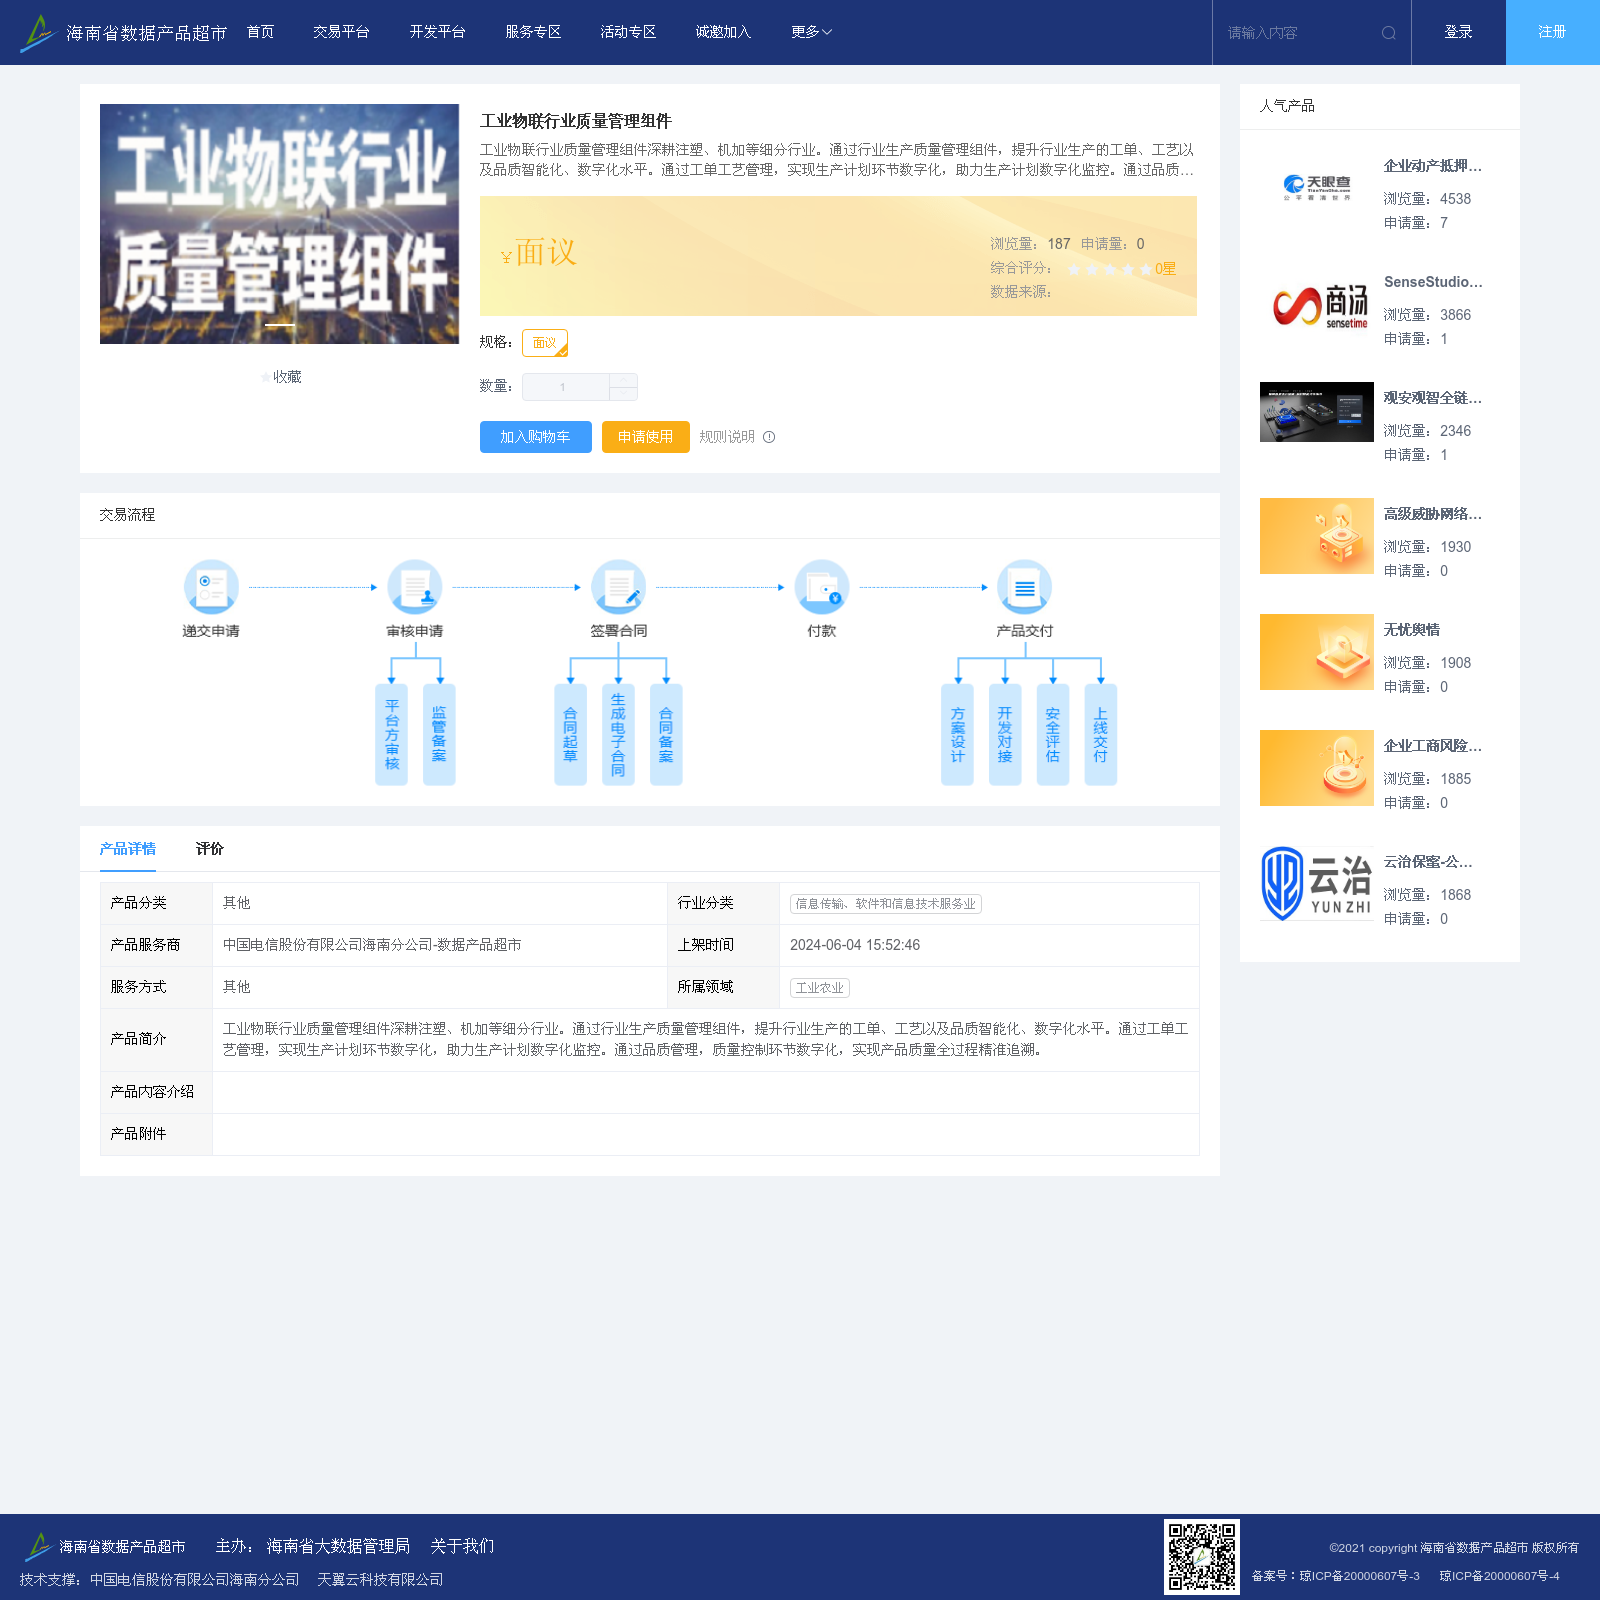Screen dimensions: 1600x1600
Task: Click the 方案设计 flow box
Action: click(x=957, y=735)
